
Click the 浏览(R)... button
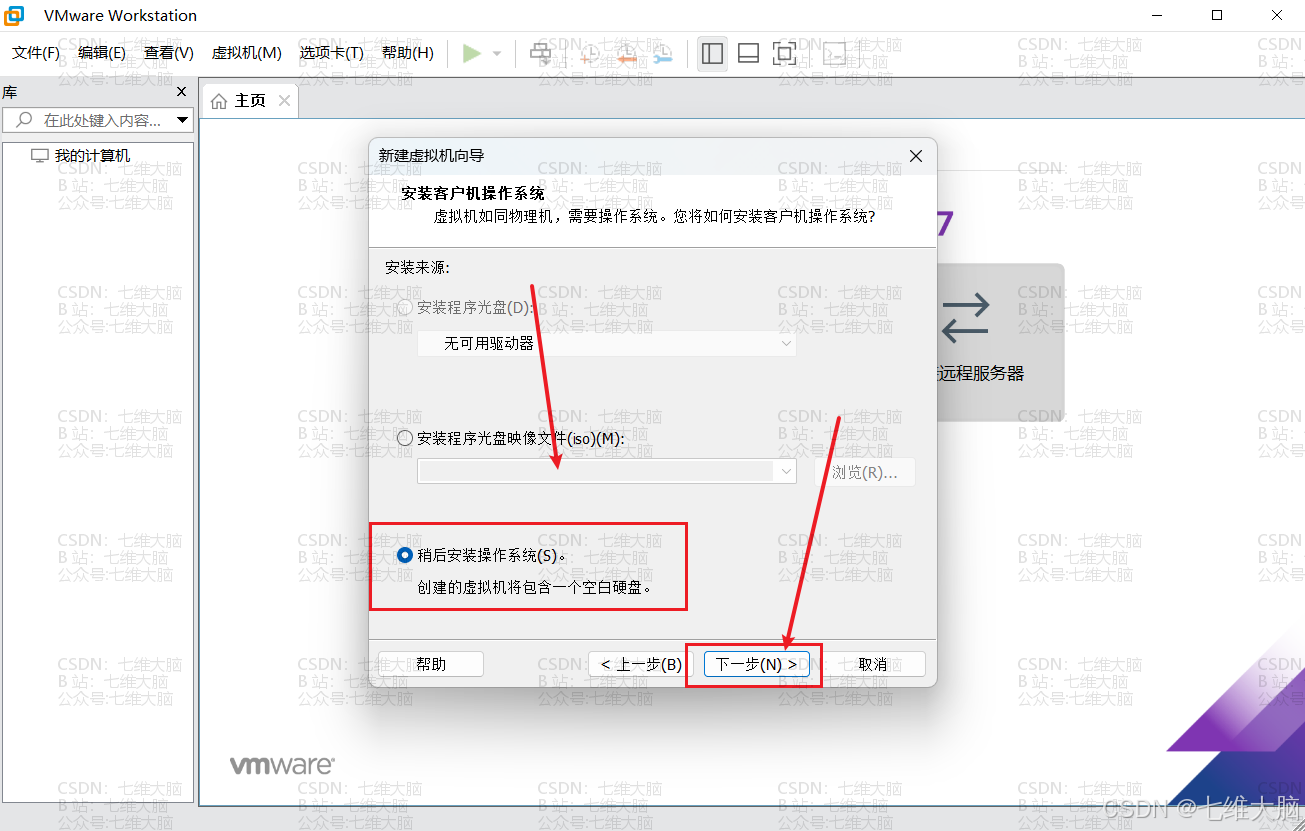click(865, 472)
